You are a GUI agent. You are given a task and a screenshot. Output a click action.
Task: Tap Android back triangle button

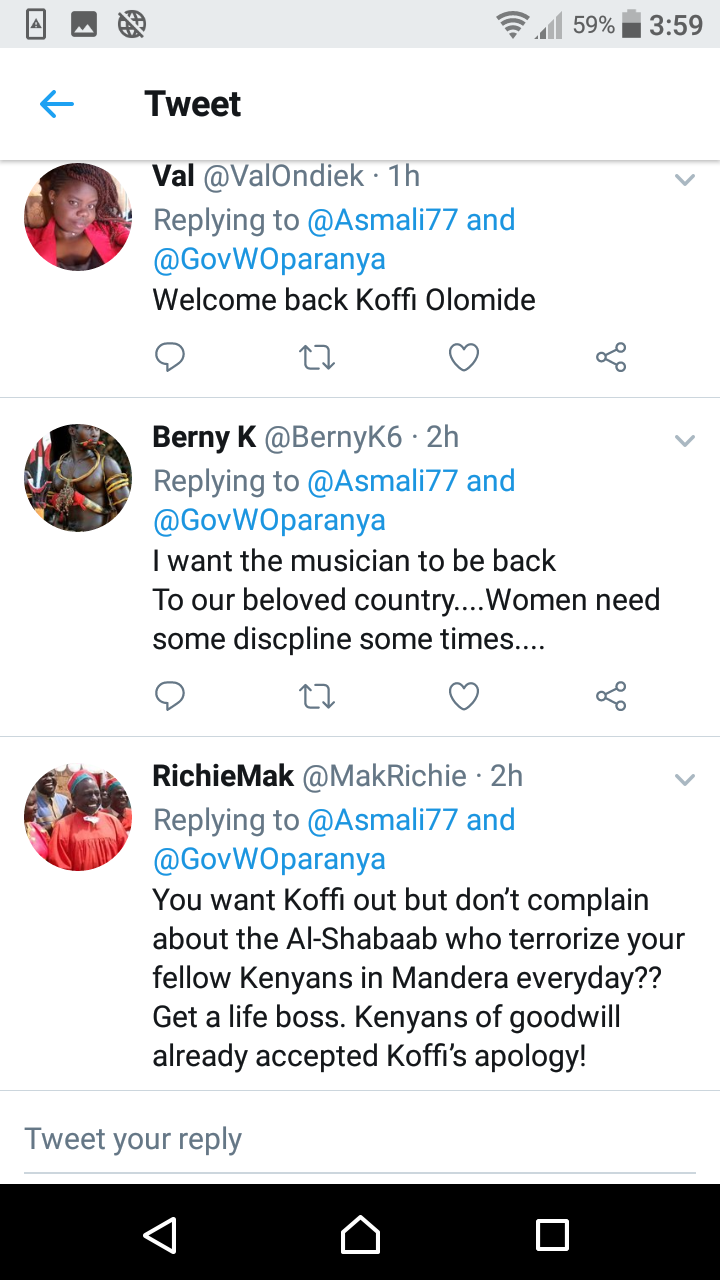tap(161, 1234)
